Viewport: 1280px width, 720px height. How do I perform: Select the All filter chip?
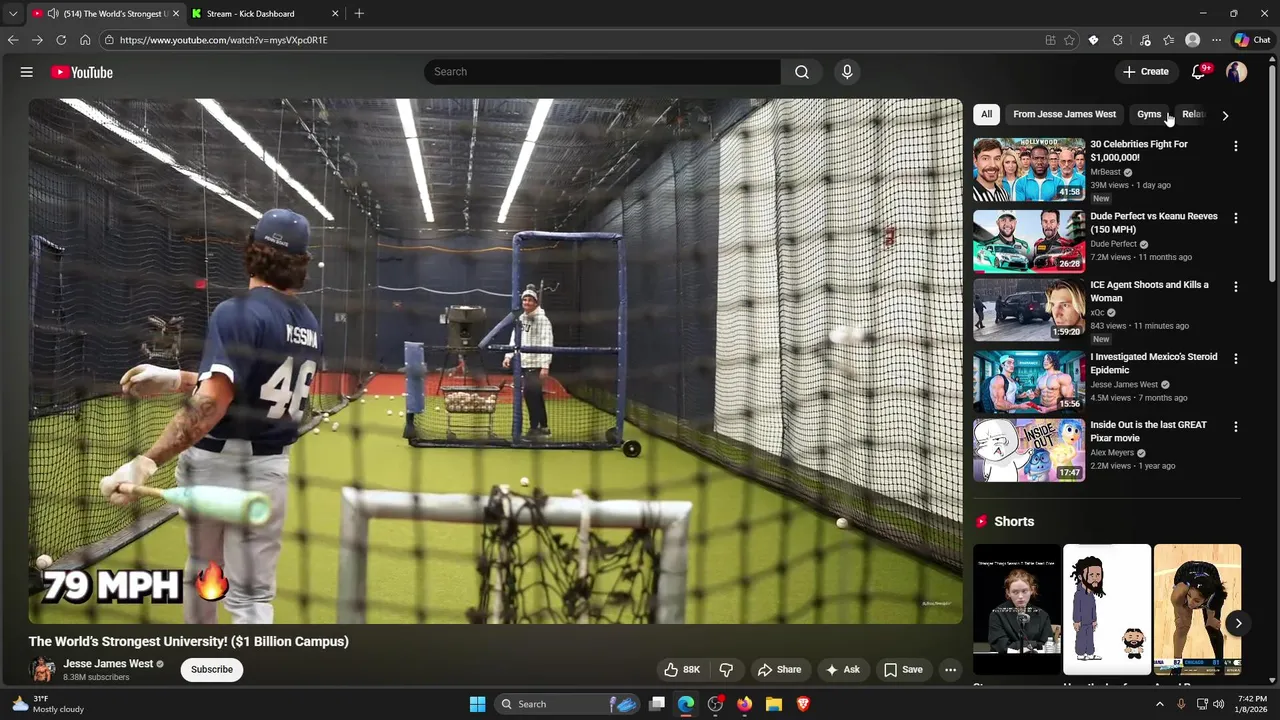coord(986,114)
